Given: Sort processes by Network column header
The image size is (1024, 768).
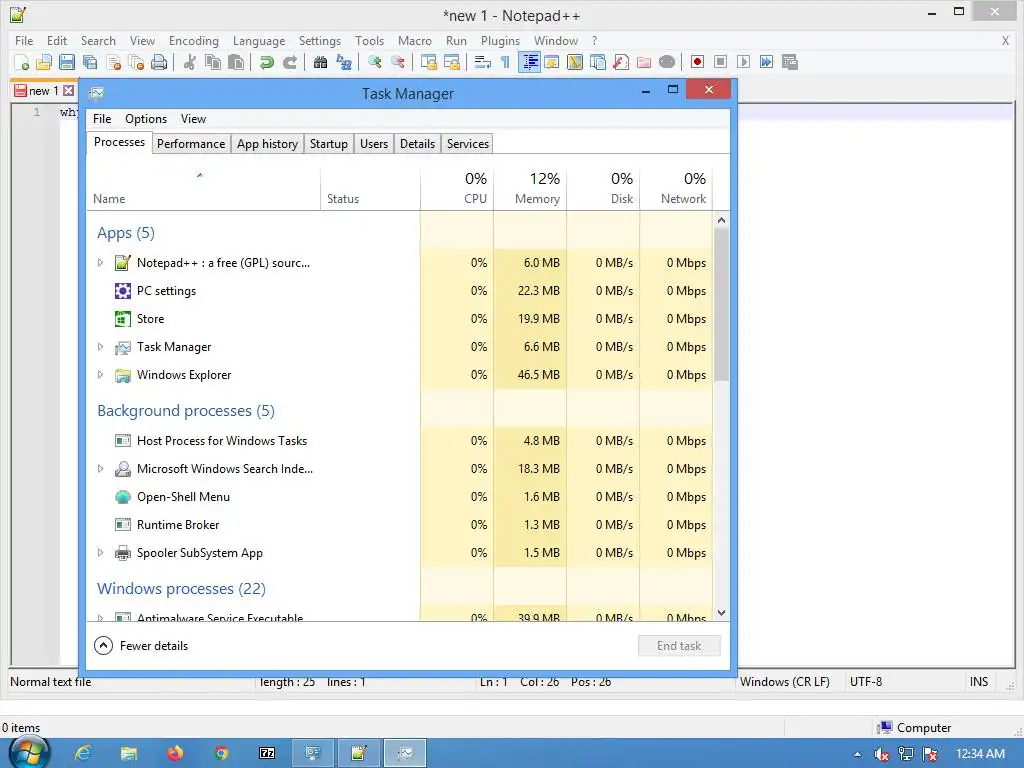Looking at the screenshot, I should [676, 189].
